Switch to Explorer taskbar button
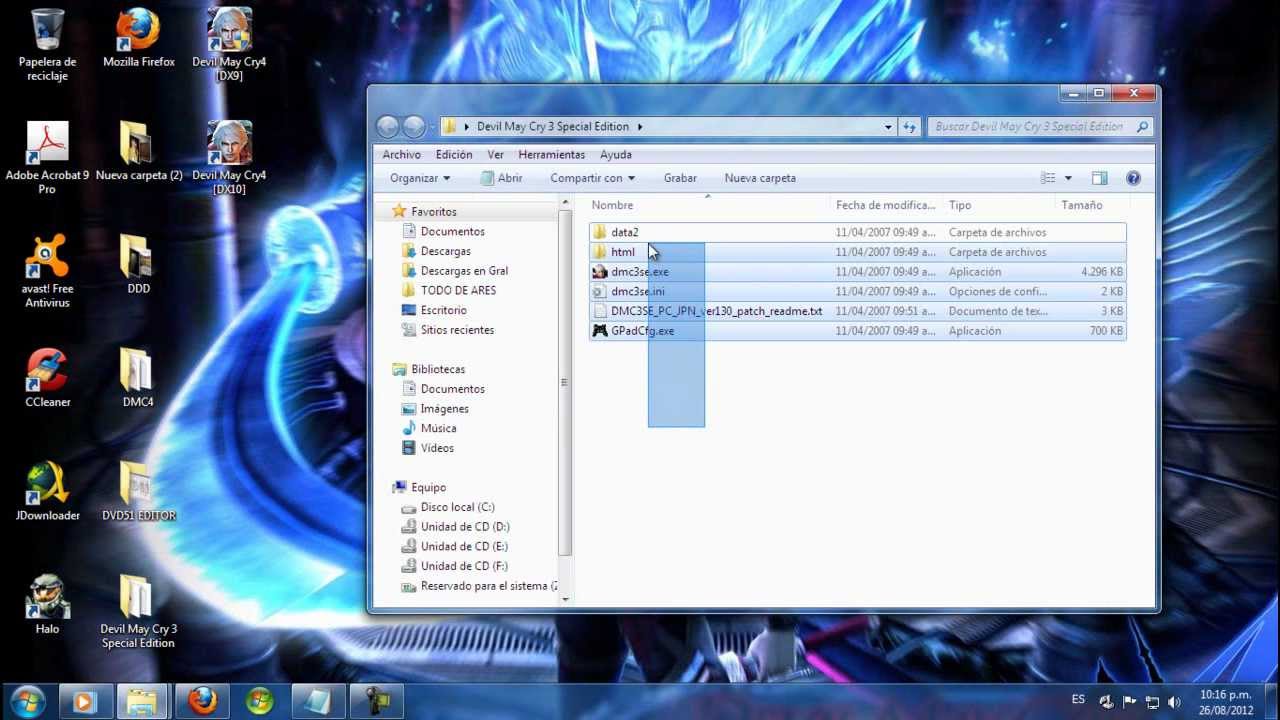Viewport: 1280px width, 720px height. pyautogui.click(x=143, y=702)
